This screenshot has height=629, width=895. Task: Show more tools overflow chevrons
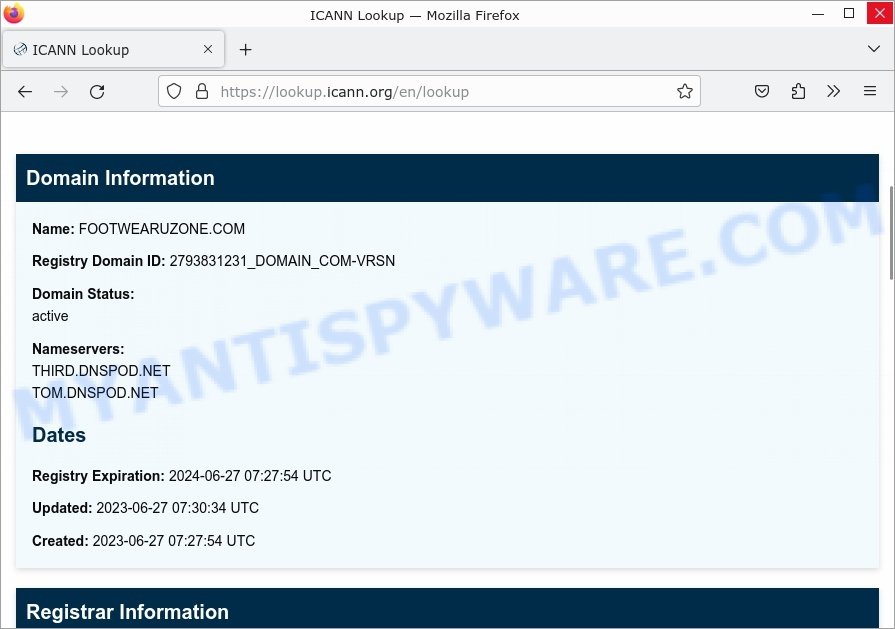833,91
